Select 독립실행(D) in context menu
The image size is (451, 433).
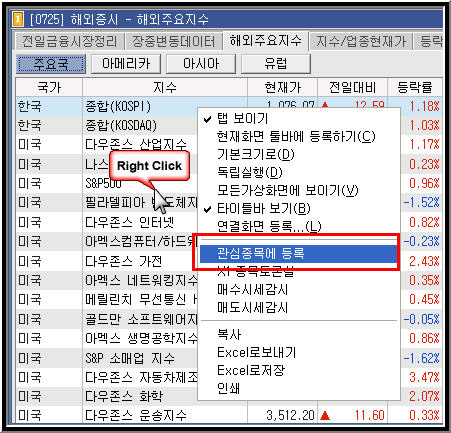[250, 173]
